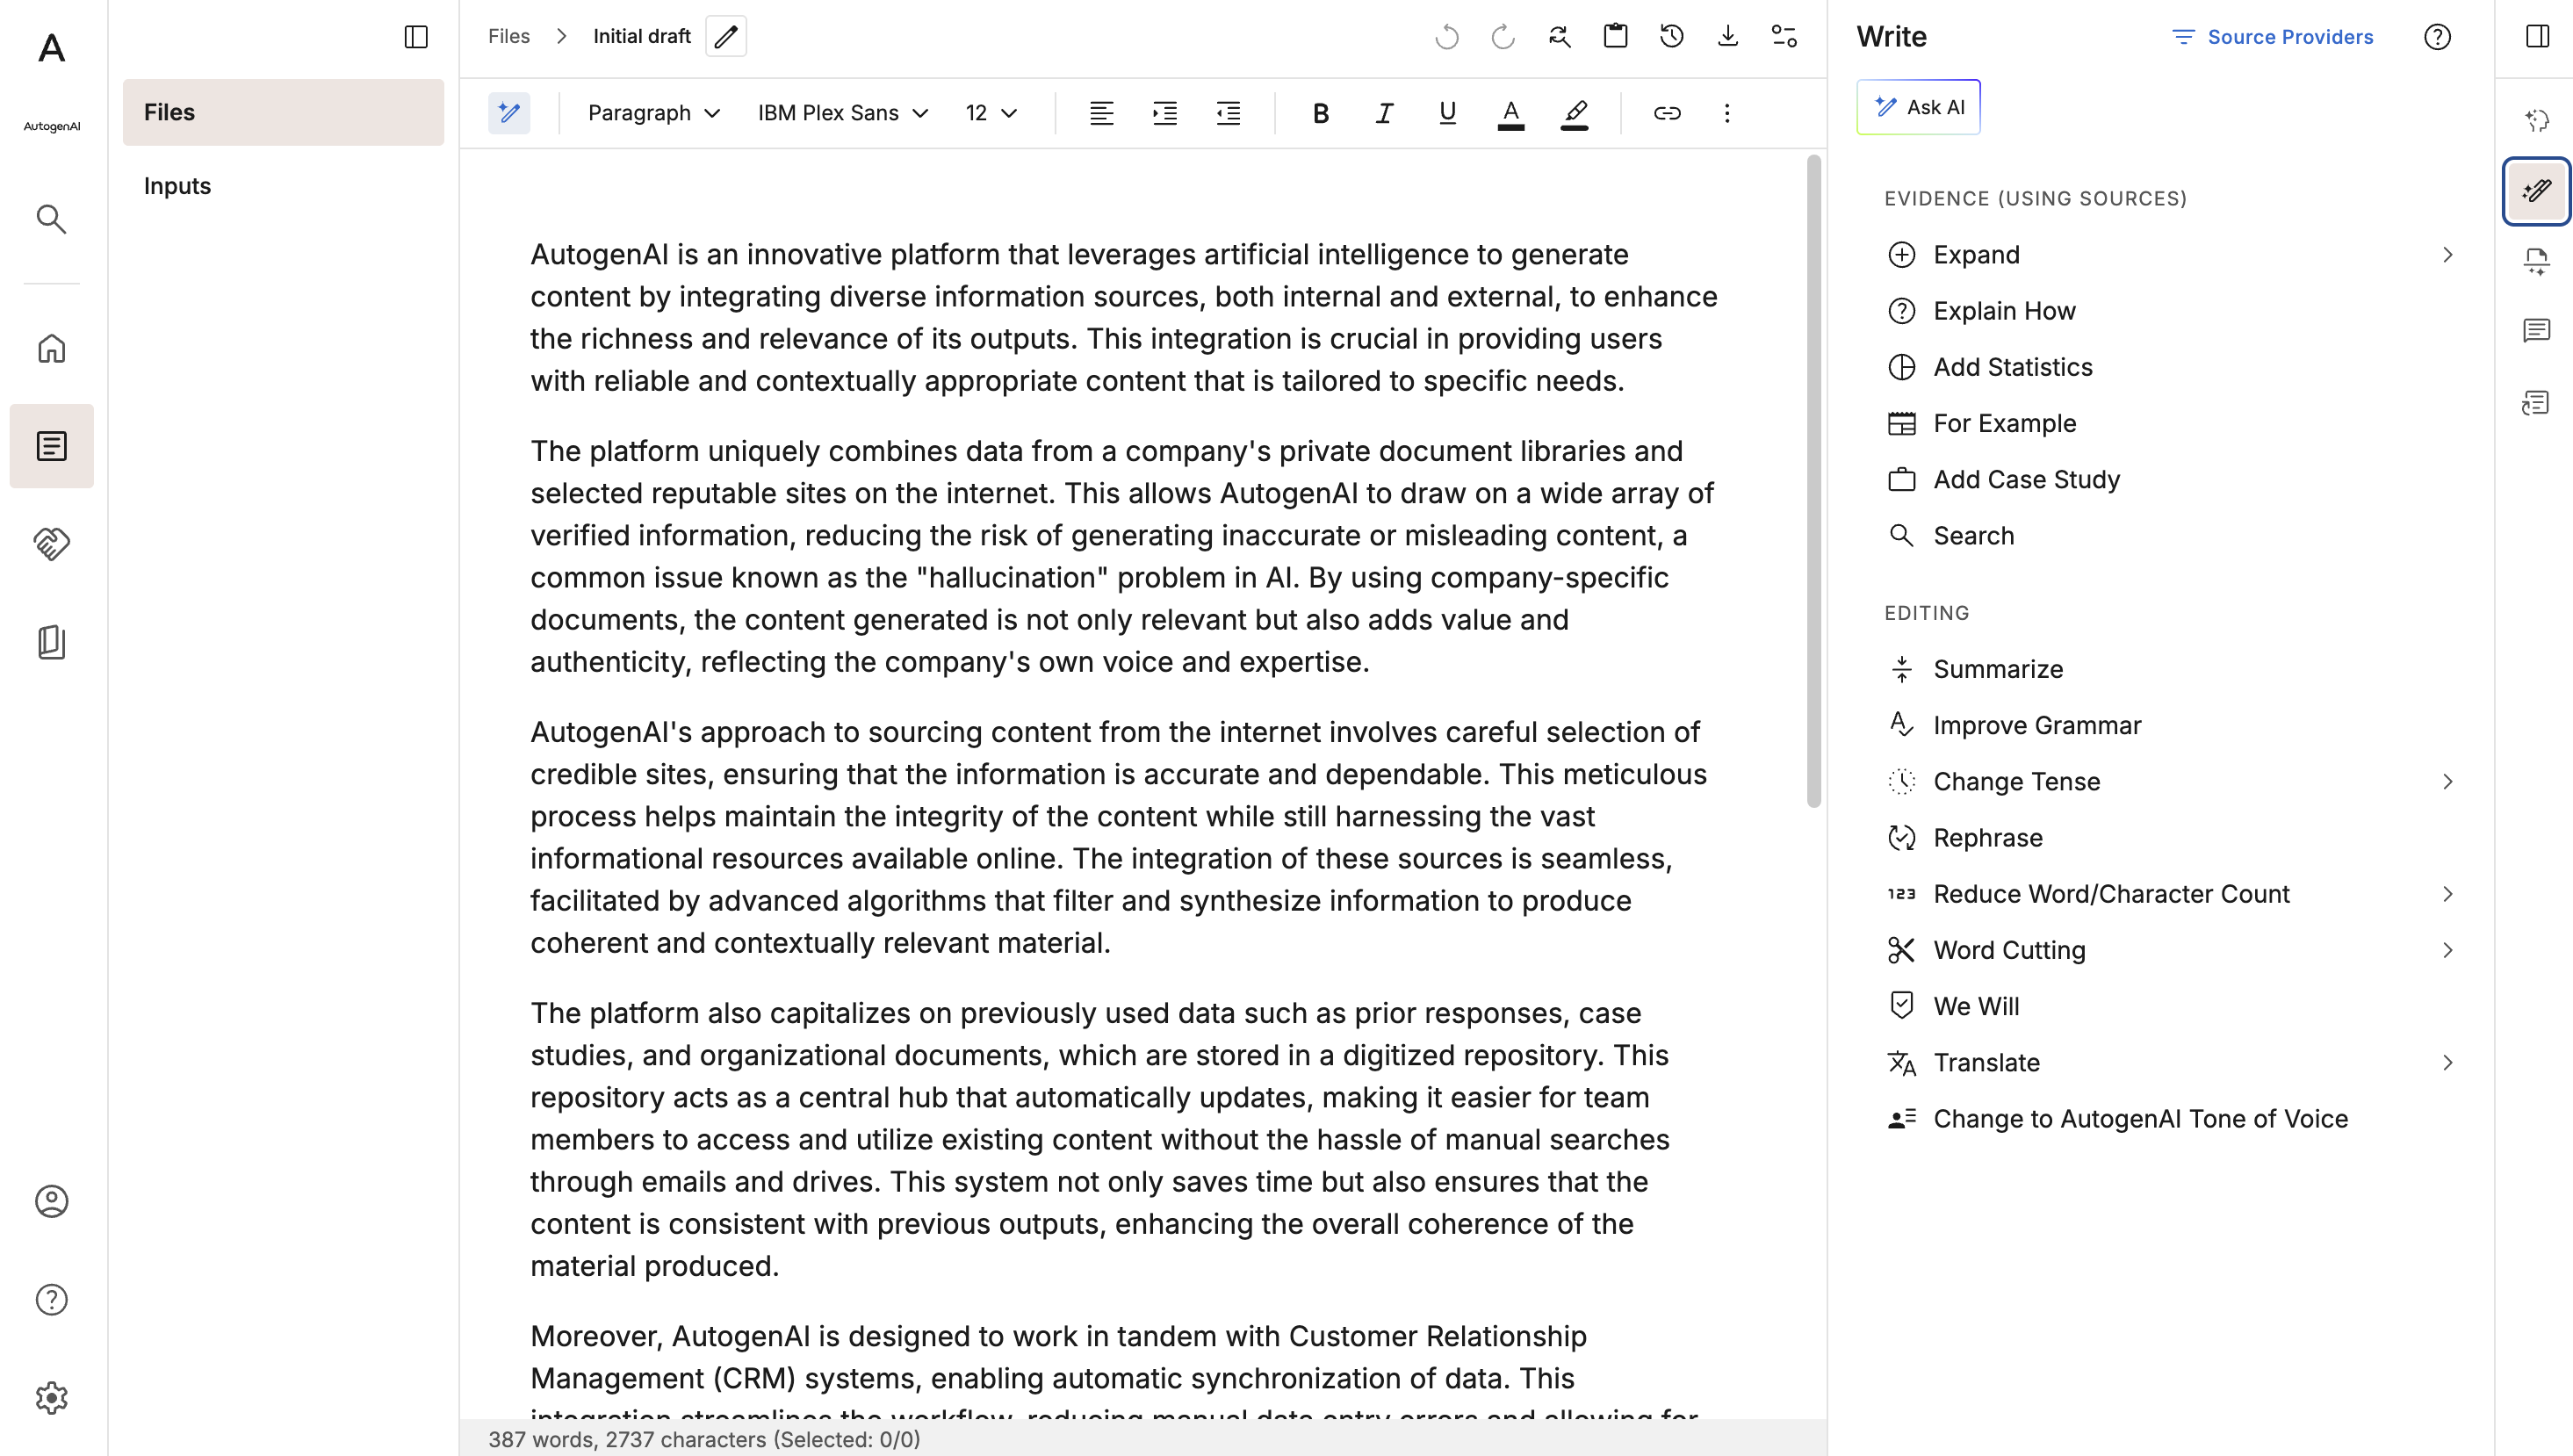Open the home icon in left sidebar

pyautogui.click(x=52, y=348)
